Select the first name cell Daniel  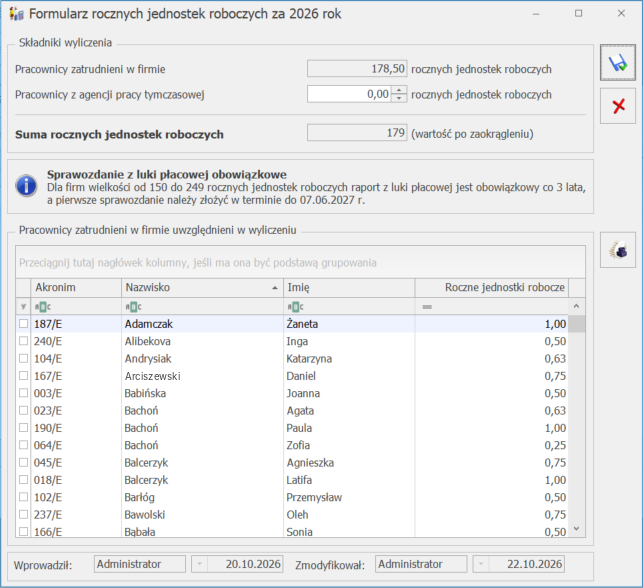pos(349,376)
